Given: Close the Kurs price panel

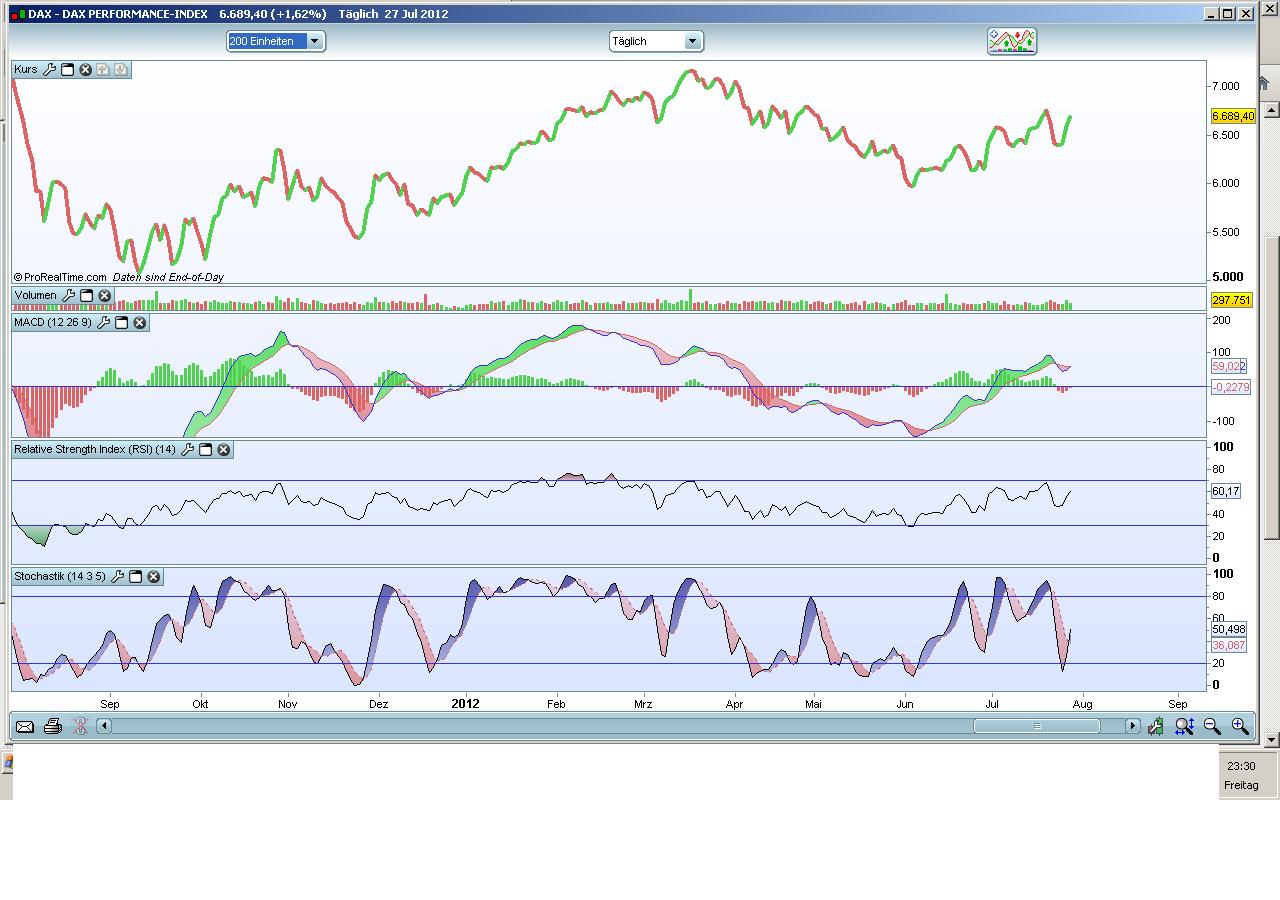Looking at the screenshot, I should pyautogui.click(x=86, y=70).
